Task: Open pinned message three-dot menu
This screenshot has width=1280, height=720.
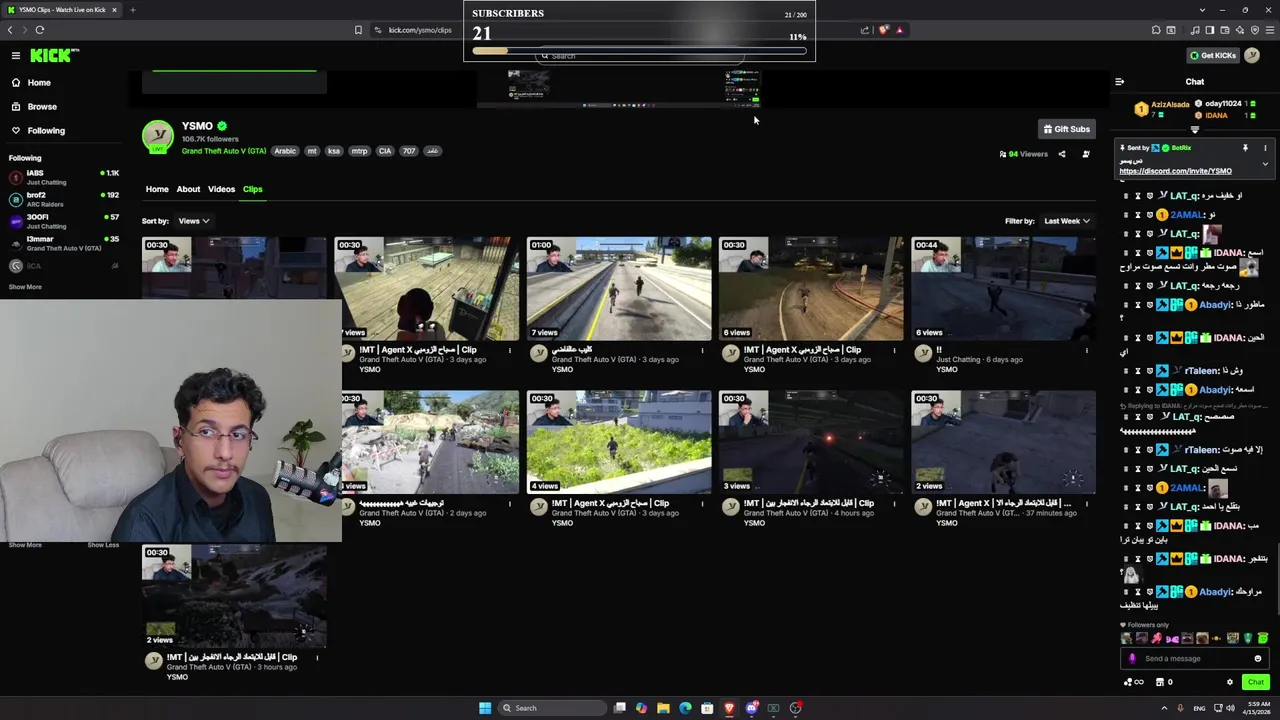Action: [1265, 148]
